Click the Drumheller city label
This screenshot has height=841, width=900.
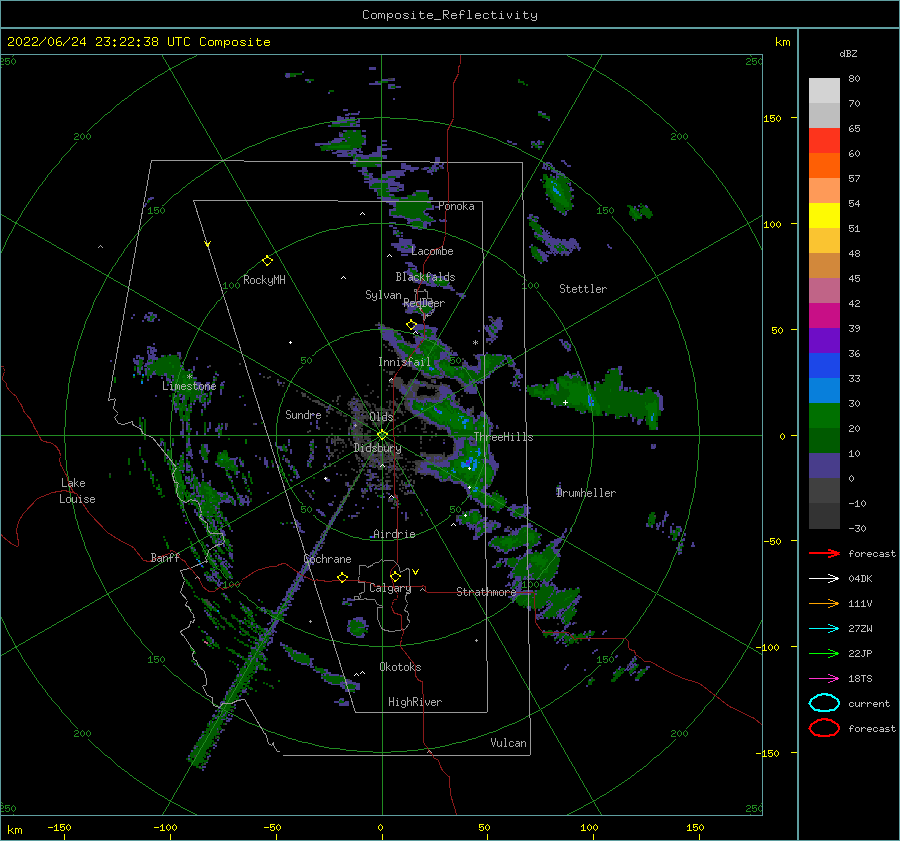tap(586, 493)
